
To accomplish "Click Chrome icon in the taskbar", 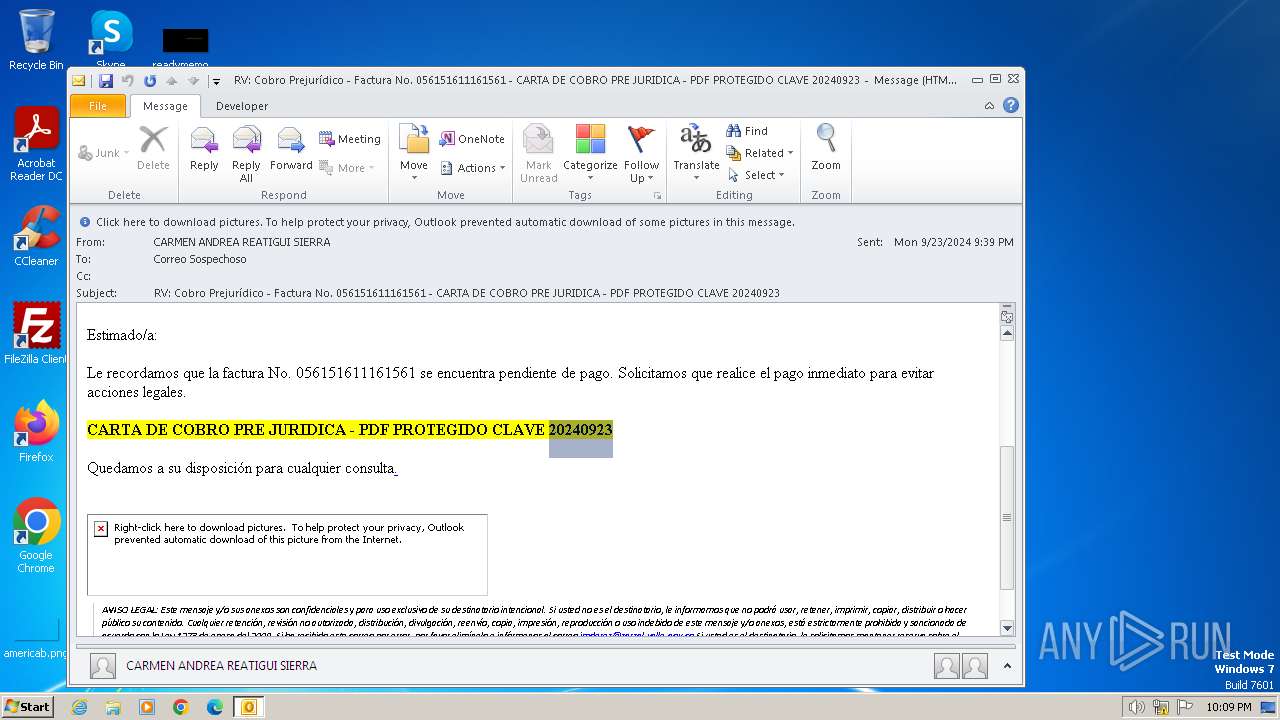I will [x=181, y=707].
